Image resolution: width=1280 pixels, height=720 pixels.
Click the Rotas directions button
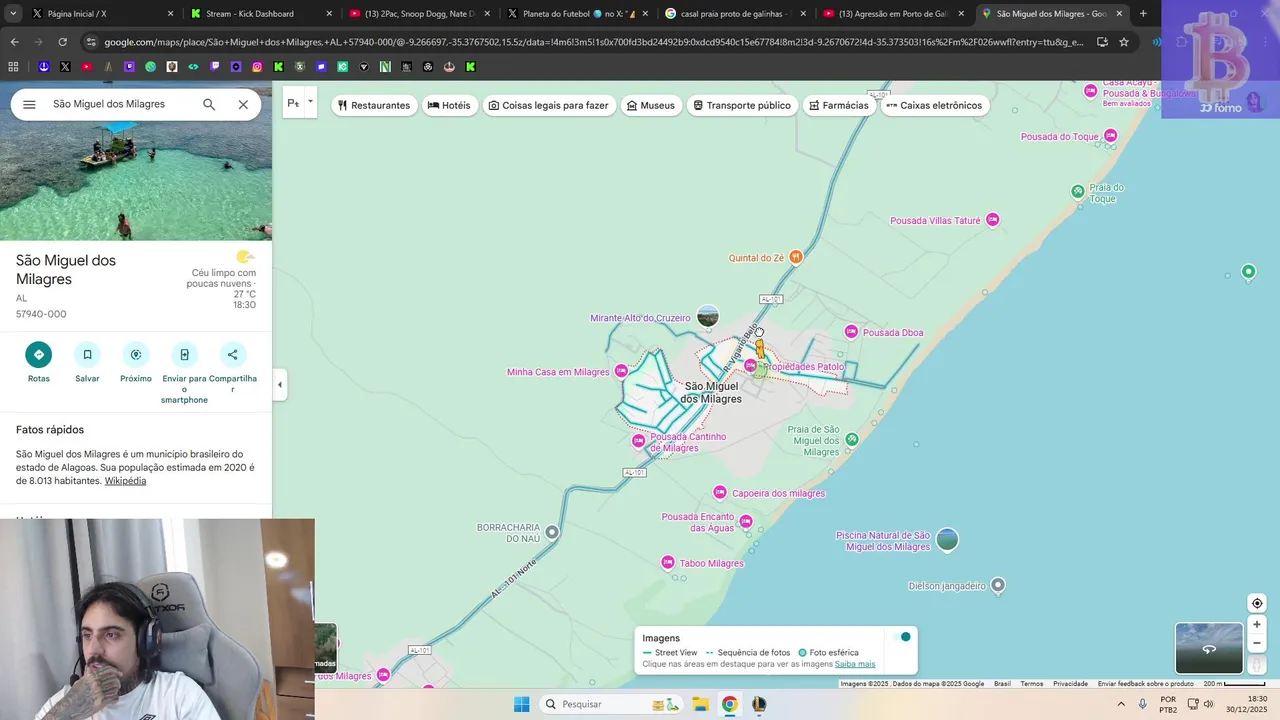[x=39, y=354]
